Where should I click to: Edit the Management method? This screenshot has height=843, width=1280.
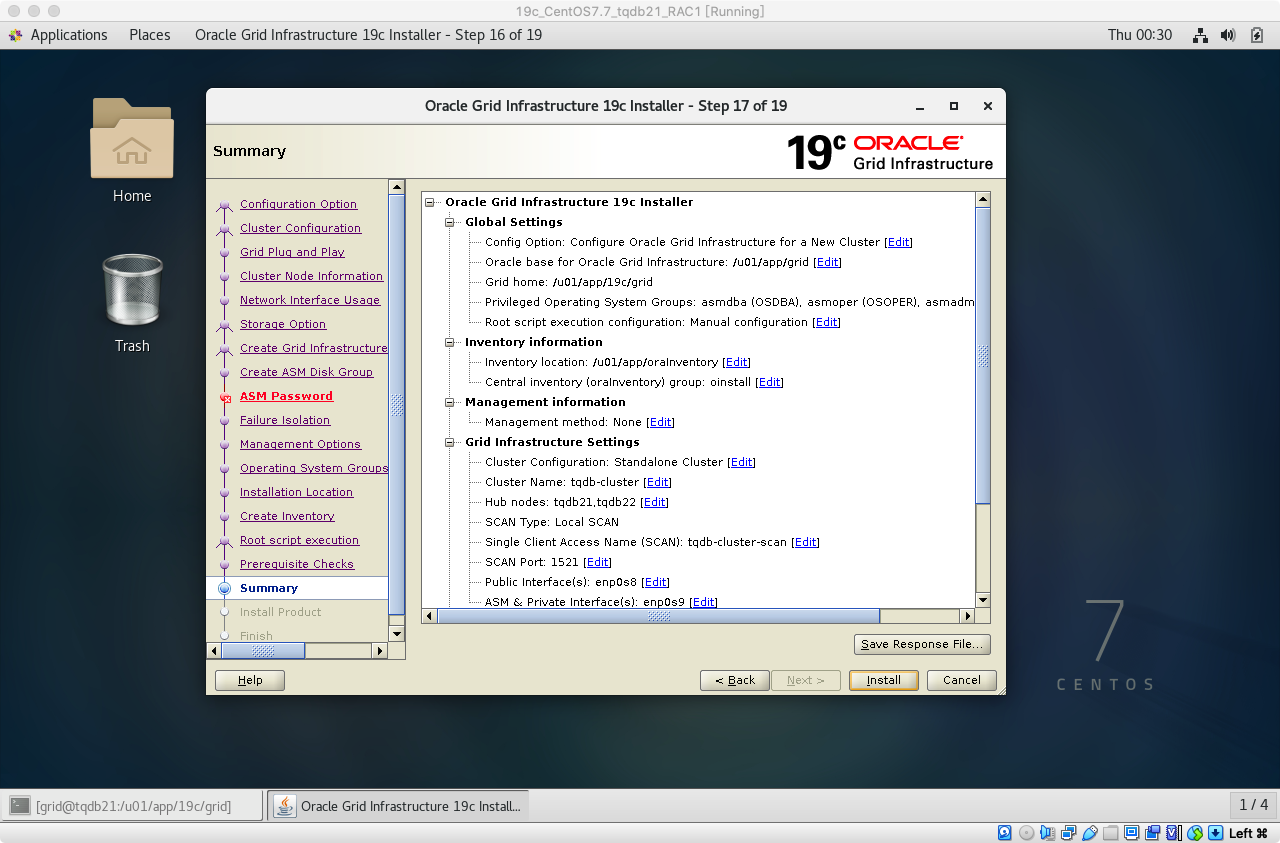tap(660, 422)
